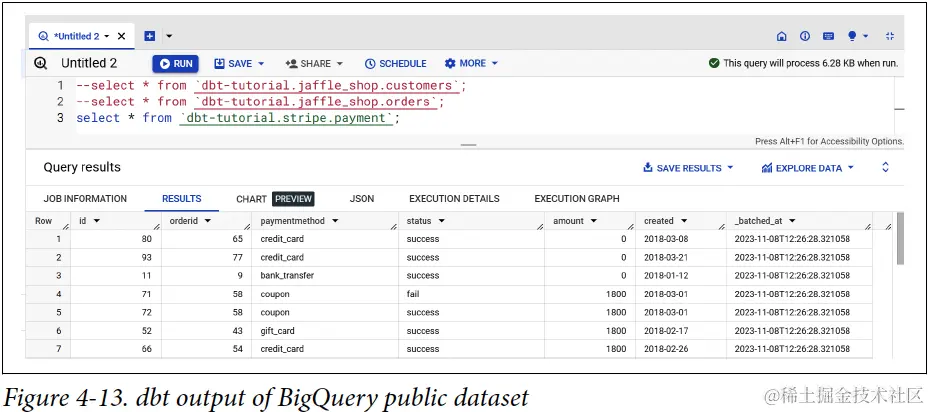This screenshot has width=930, height=412.
Task: Open orderid column header menu arrow
Action: 208,221
